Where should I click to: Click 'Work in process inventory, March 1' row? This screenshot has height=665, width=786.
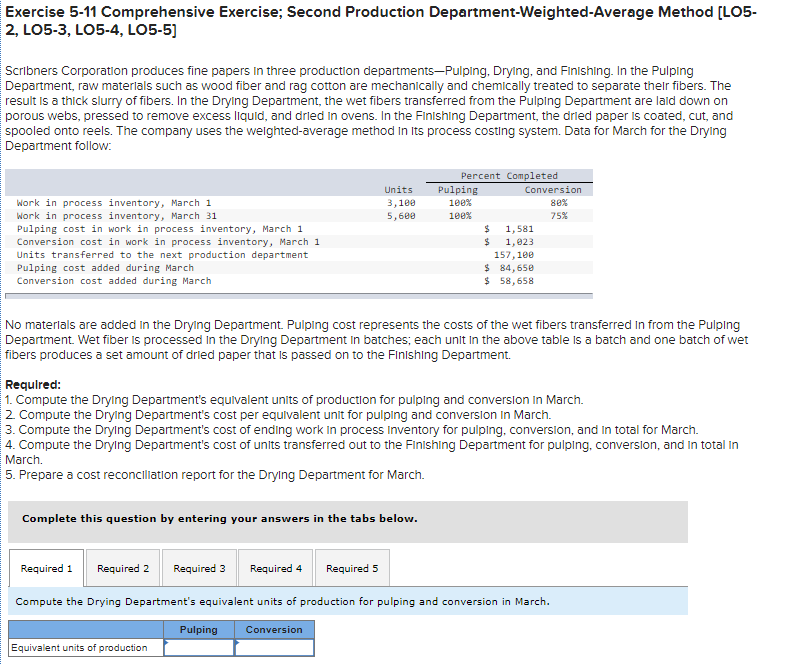[299, 203]
